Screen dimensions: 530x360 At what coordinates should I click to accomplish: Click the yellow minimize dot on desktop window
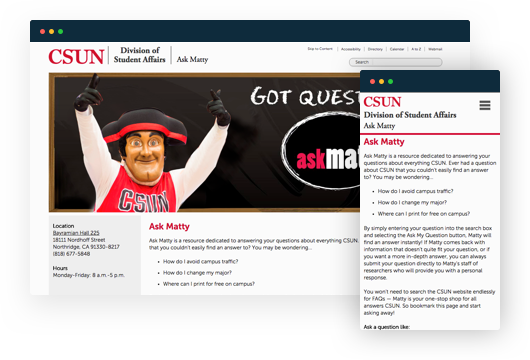pyautogui.click(x=51, y=31)
